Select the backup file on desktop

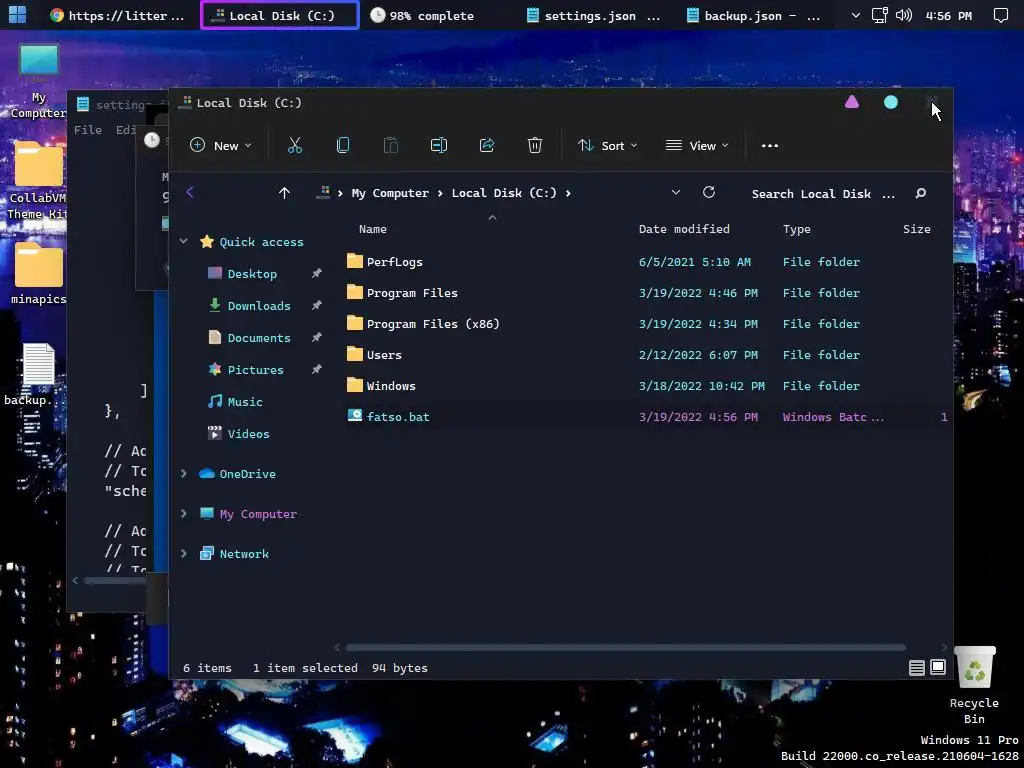click(36, 374)
